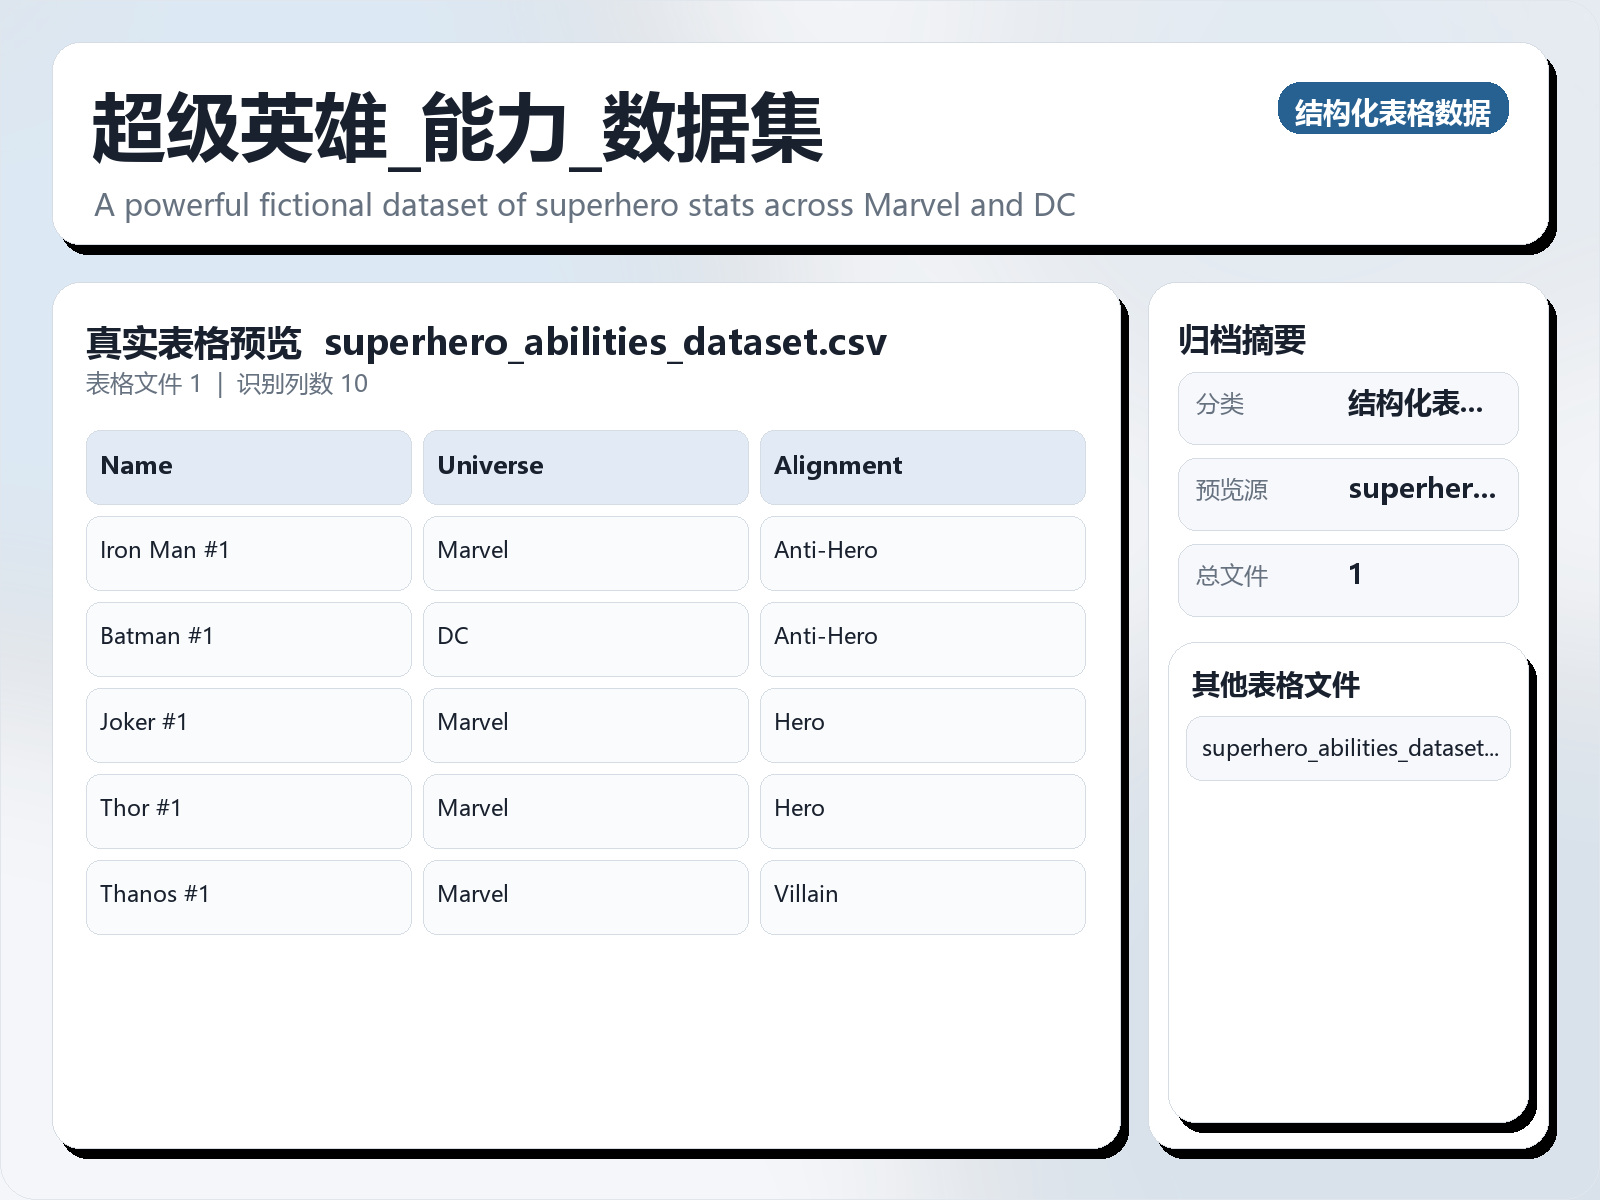Viewport: 1600px width, 1200px height.
Task: Click the Iron Man #1 cell
Action: (248, 552)
